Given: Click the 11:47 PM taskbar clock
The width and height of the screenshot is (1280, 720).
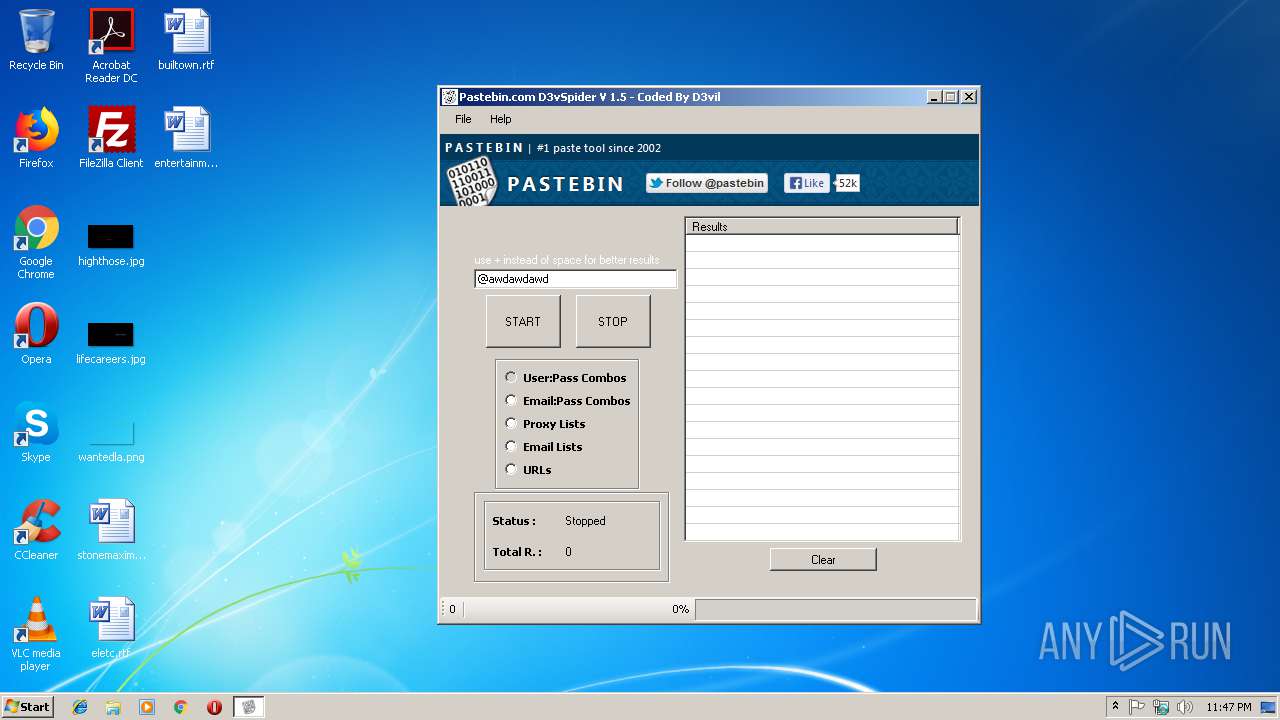Looking at the screenshot, I should [1228, 707].
